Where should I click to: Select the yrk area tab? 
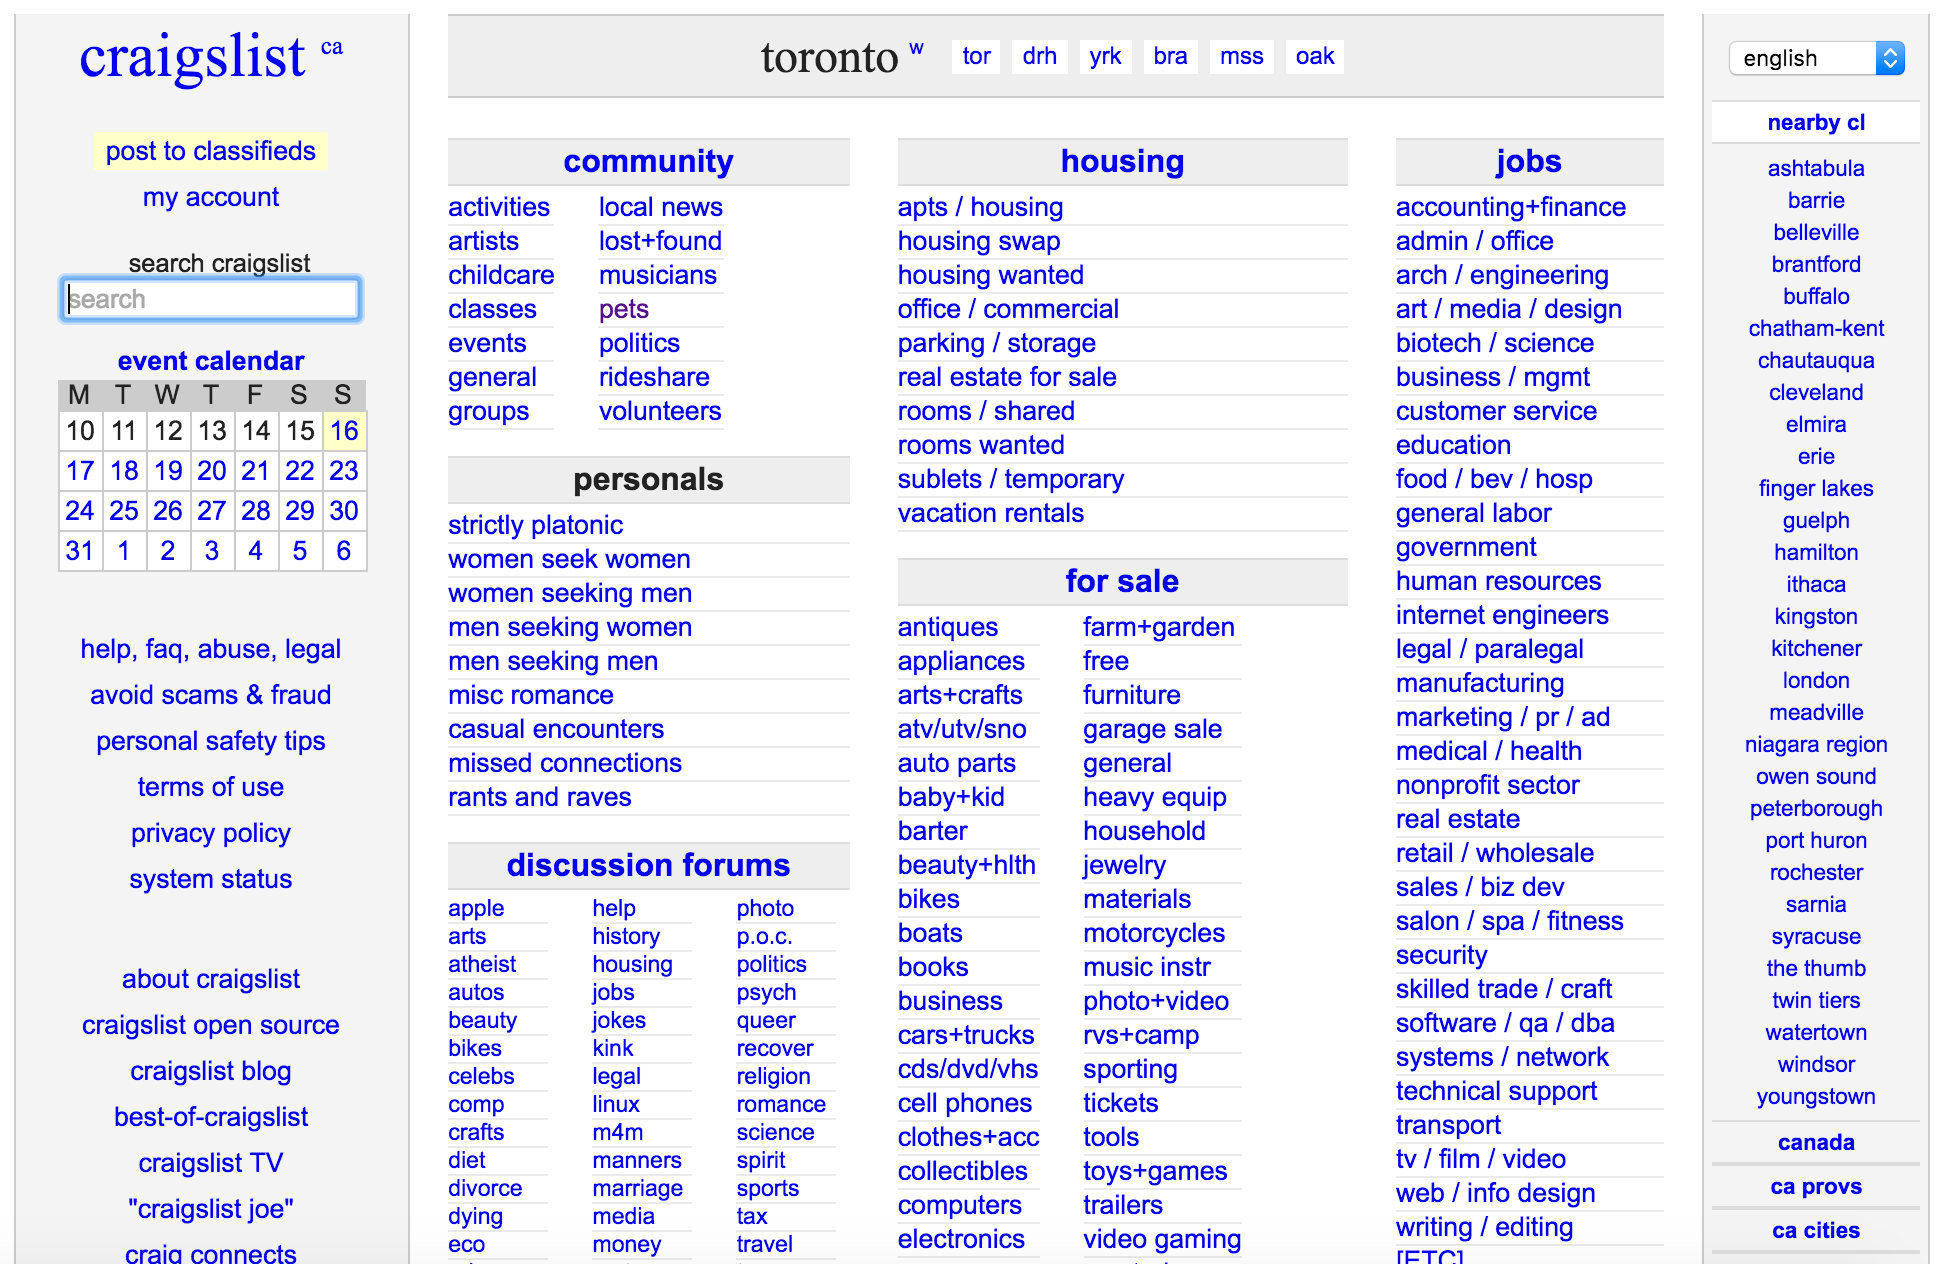click(x=1105, y=56)
